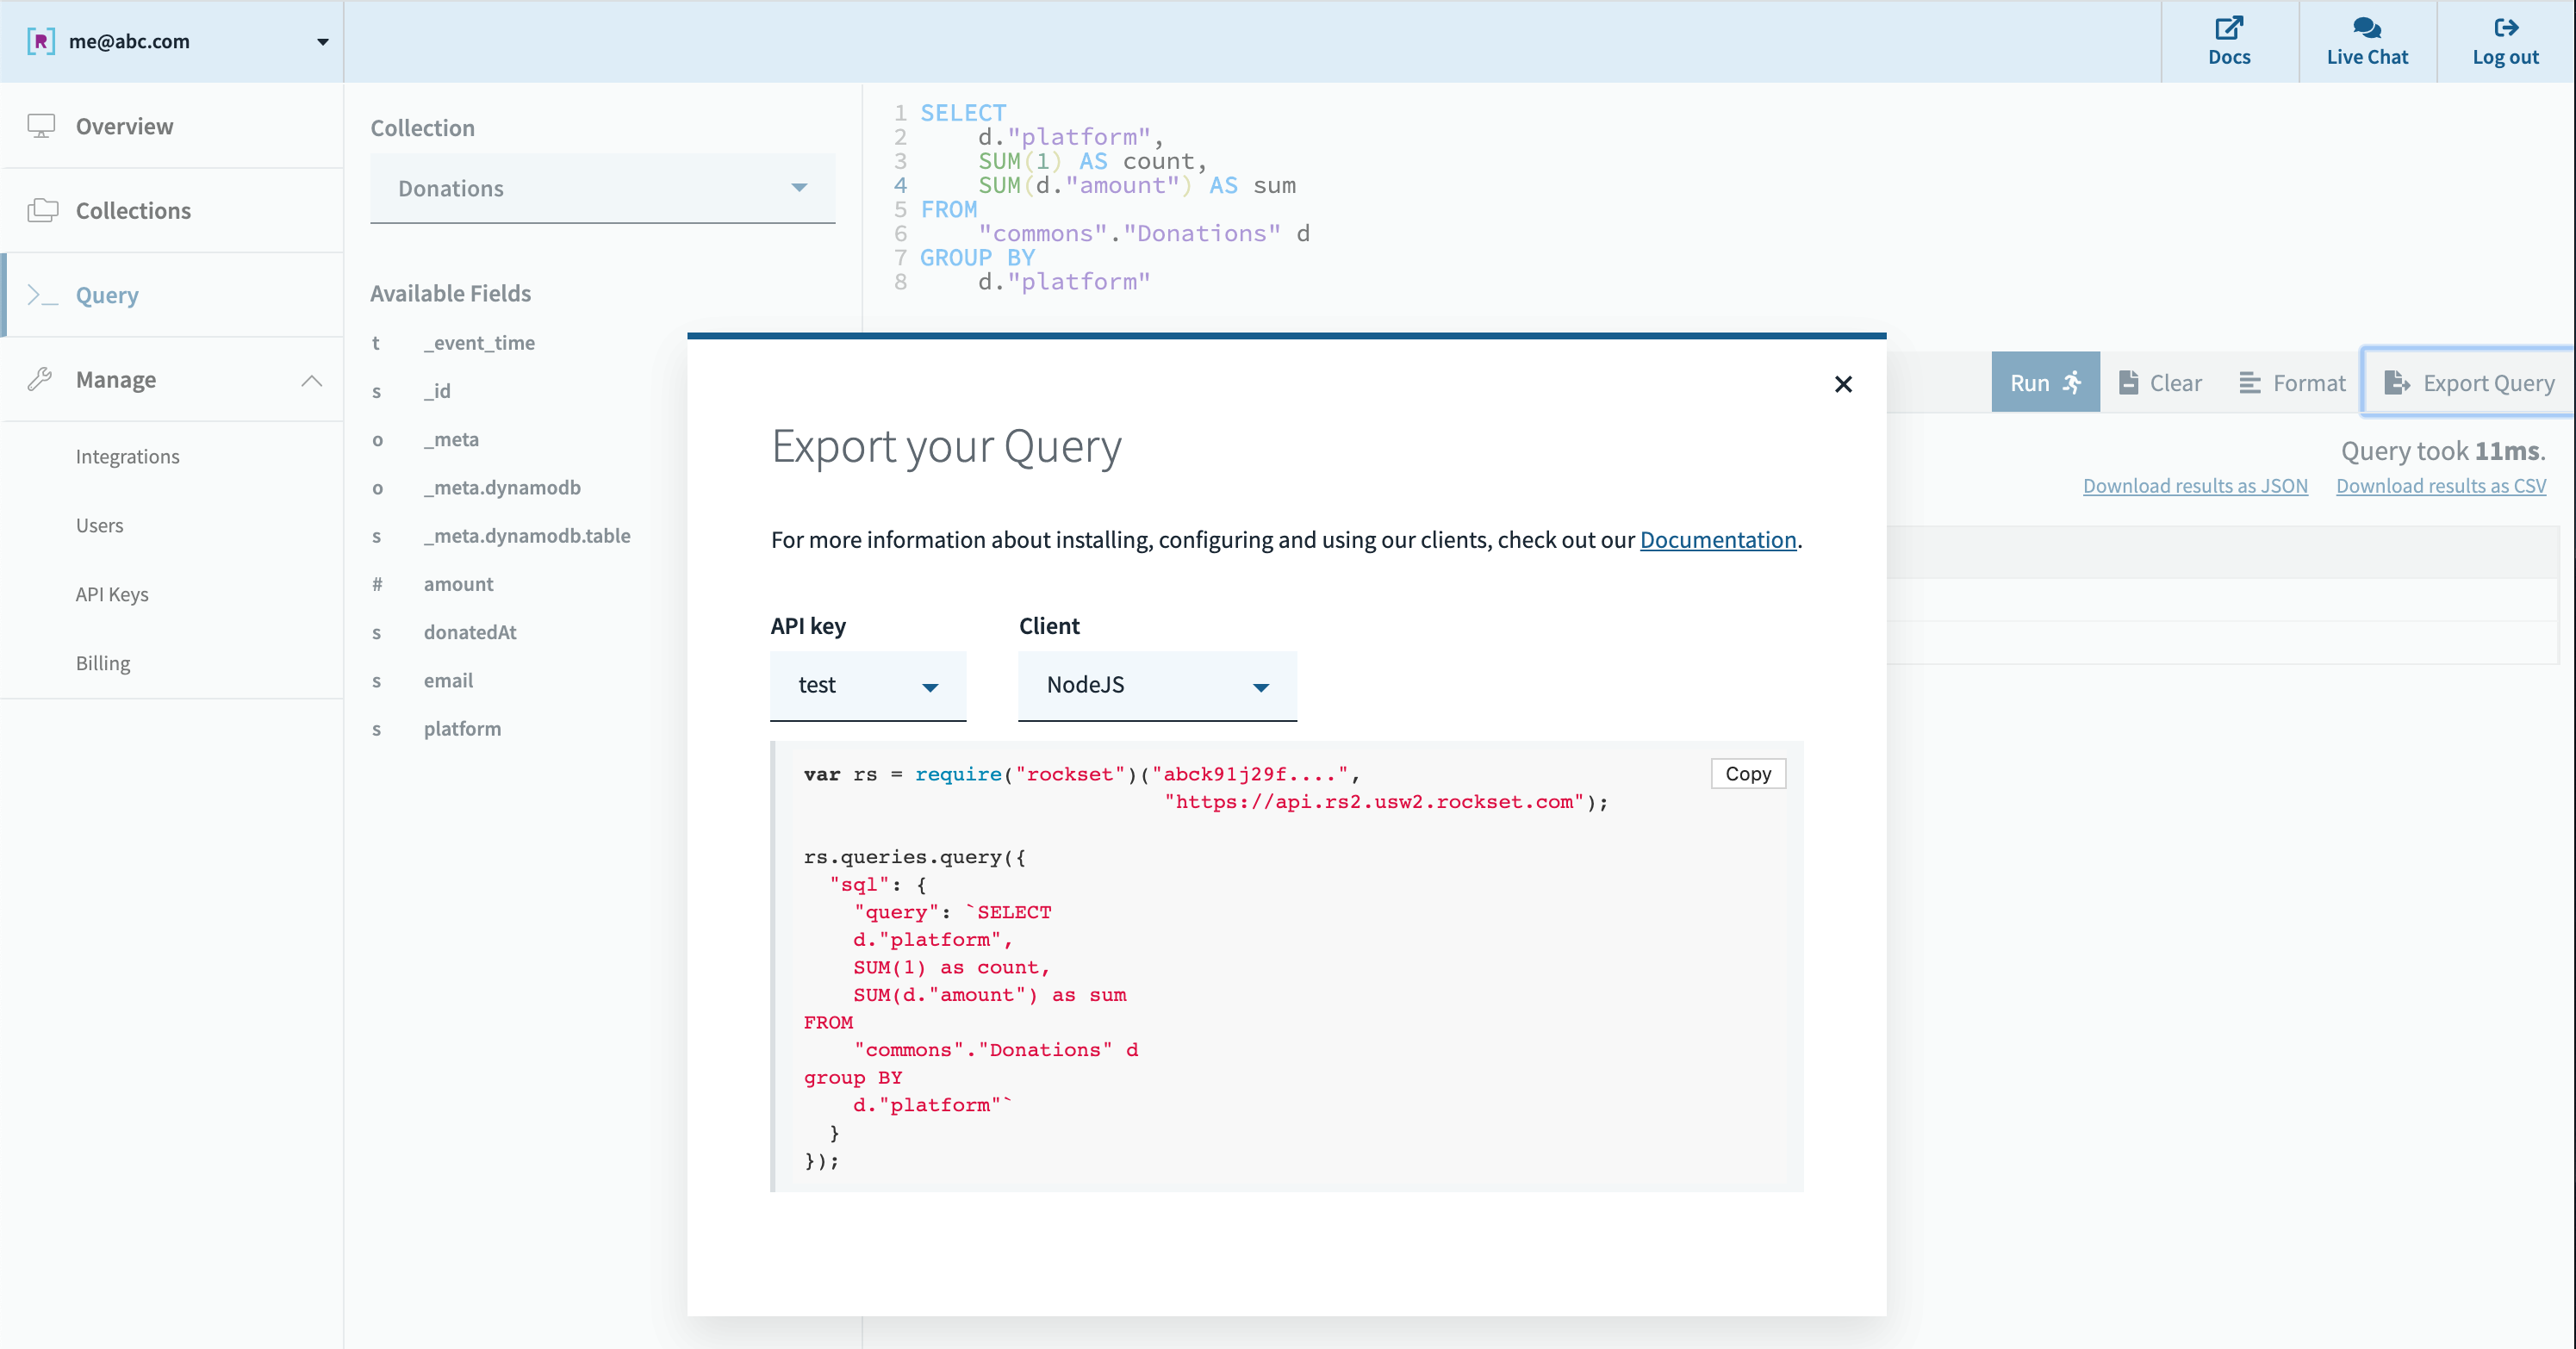Viewport: 2576px width, 1349px height.
Task: Click the Rockset logo icon
Action: coord(41,41)
